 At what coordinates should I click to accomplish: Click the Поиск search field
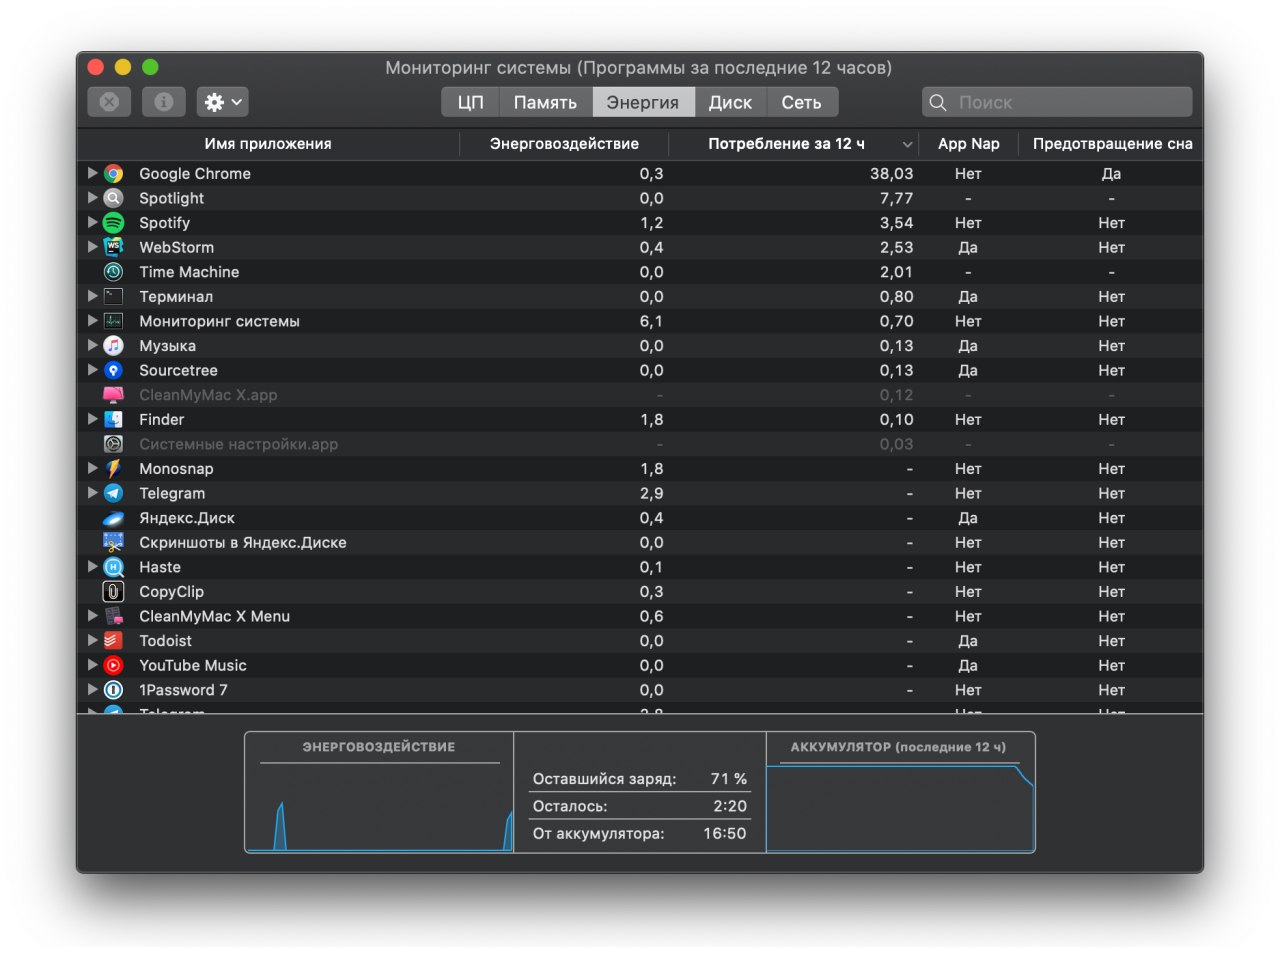[x=1057, y=102]
